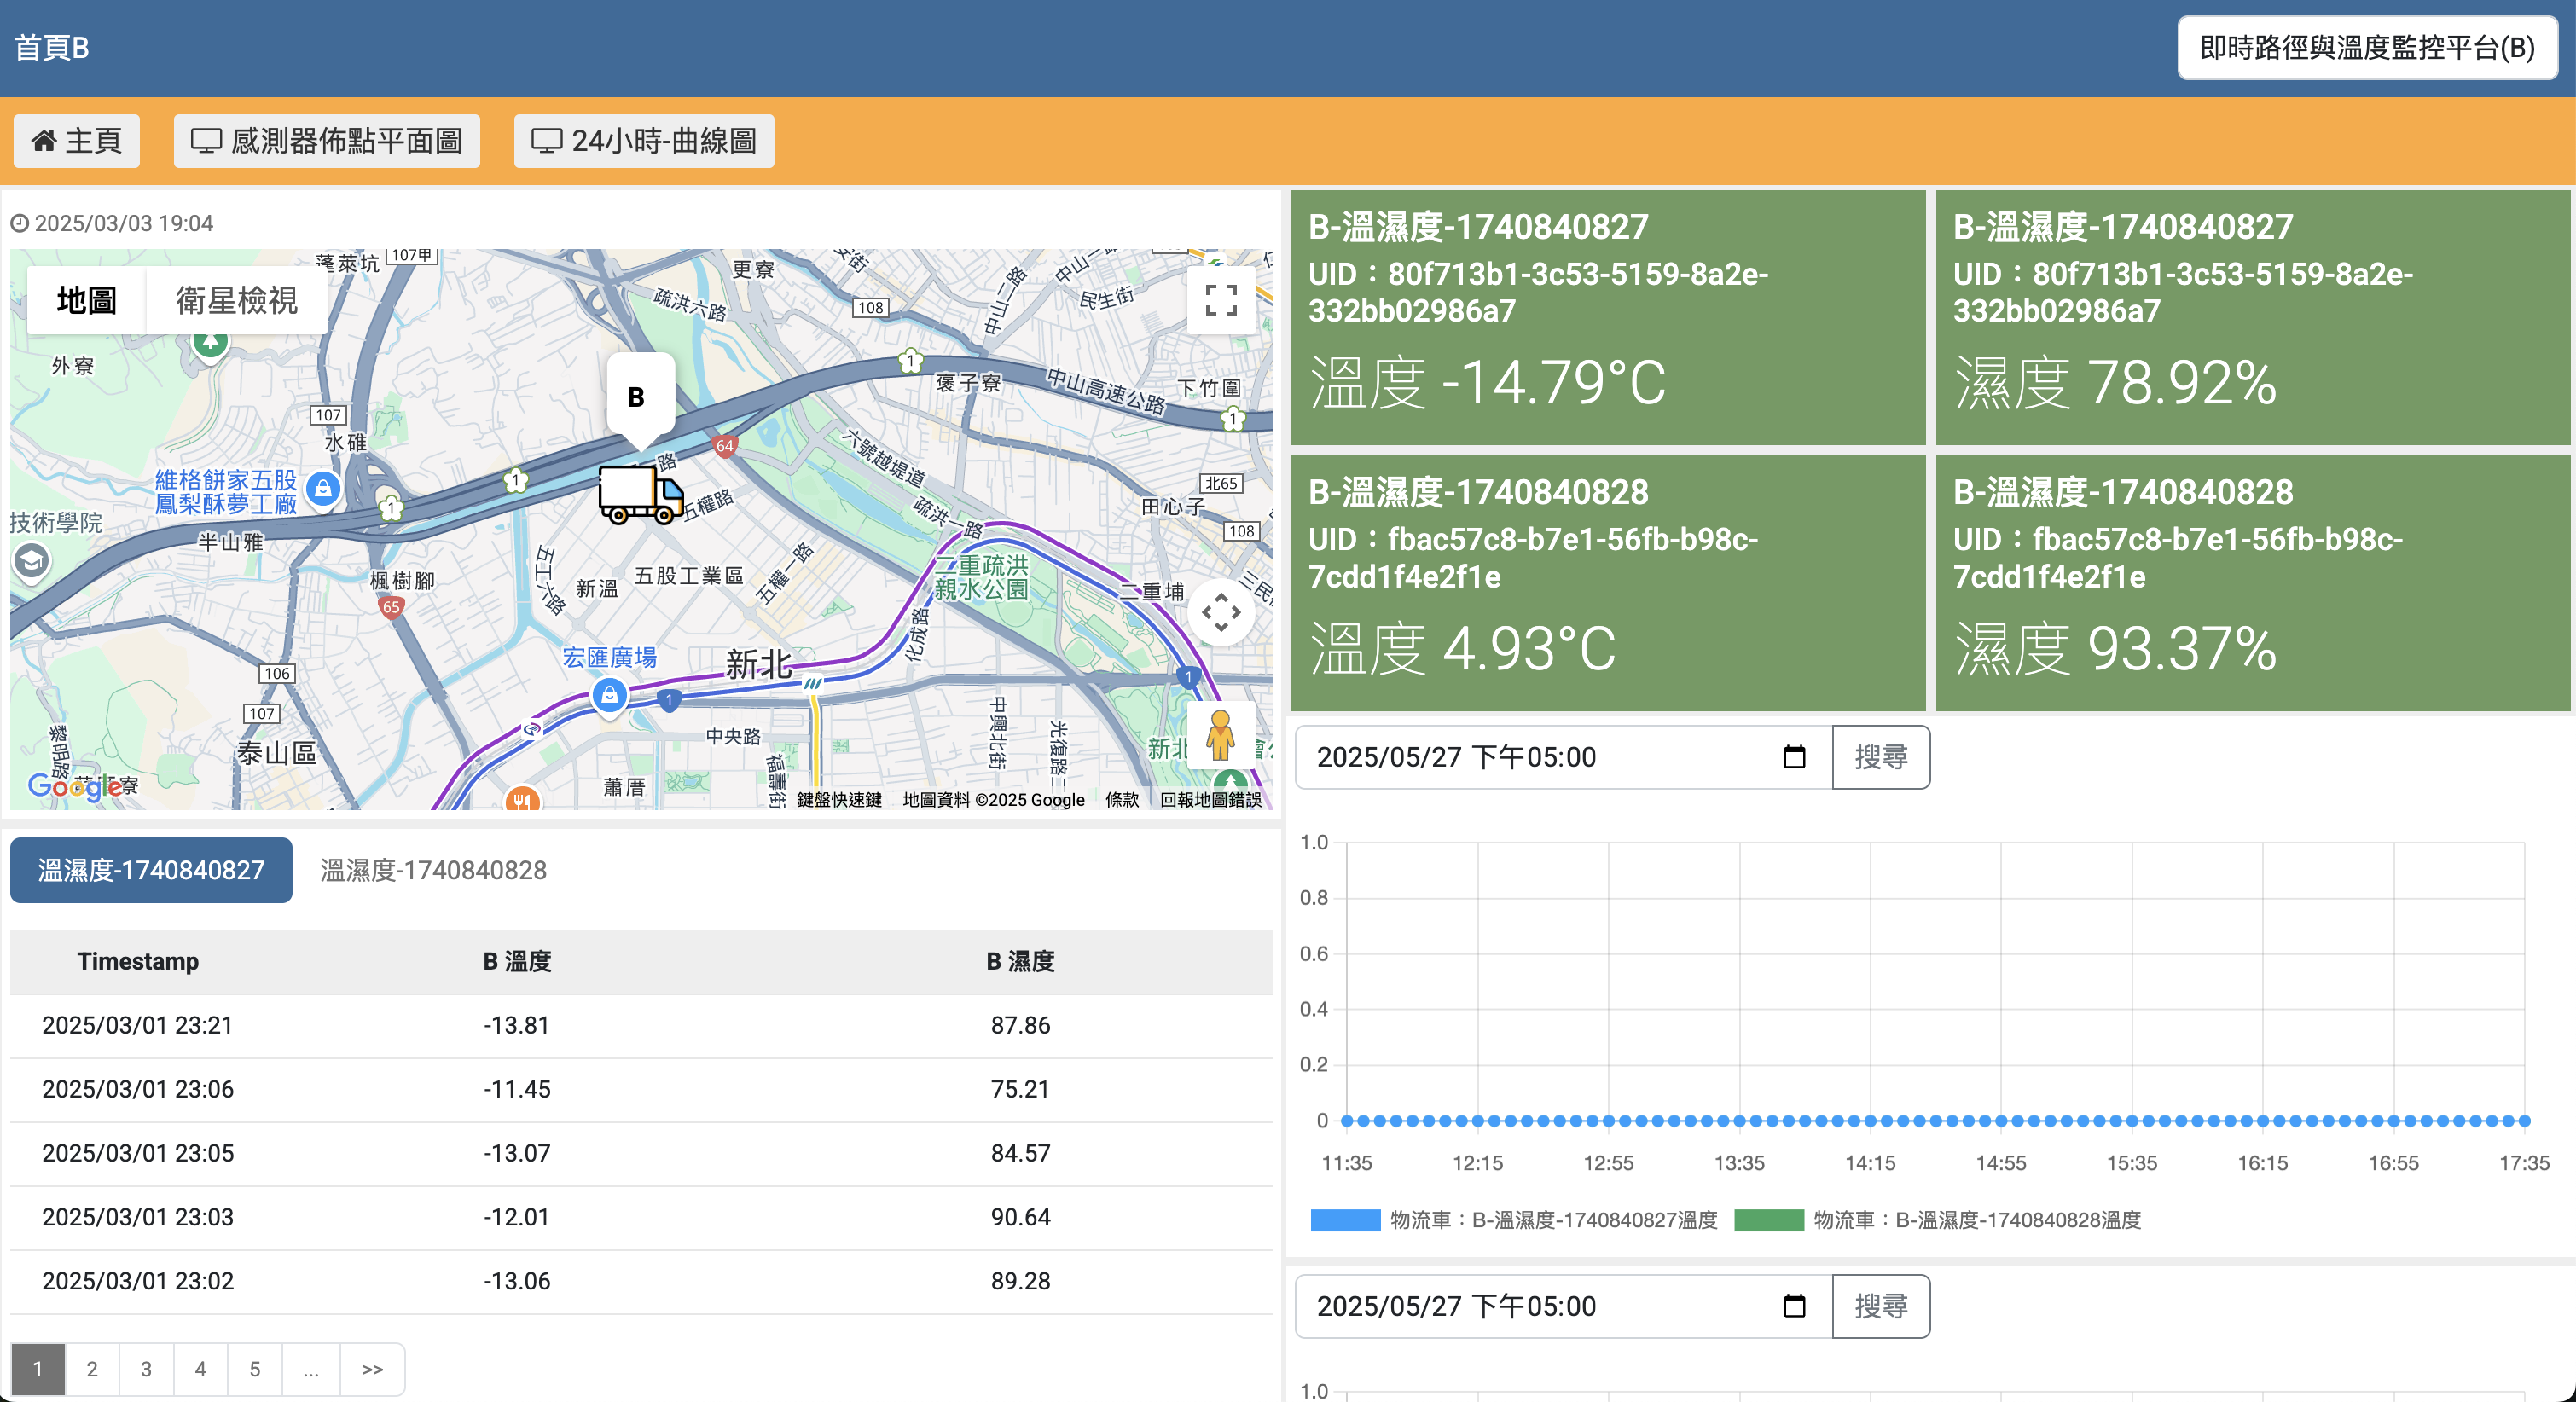Click 維格餅家五股鳳梨酥夢工廠 shopping pin

coord(323,489)
